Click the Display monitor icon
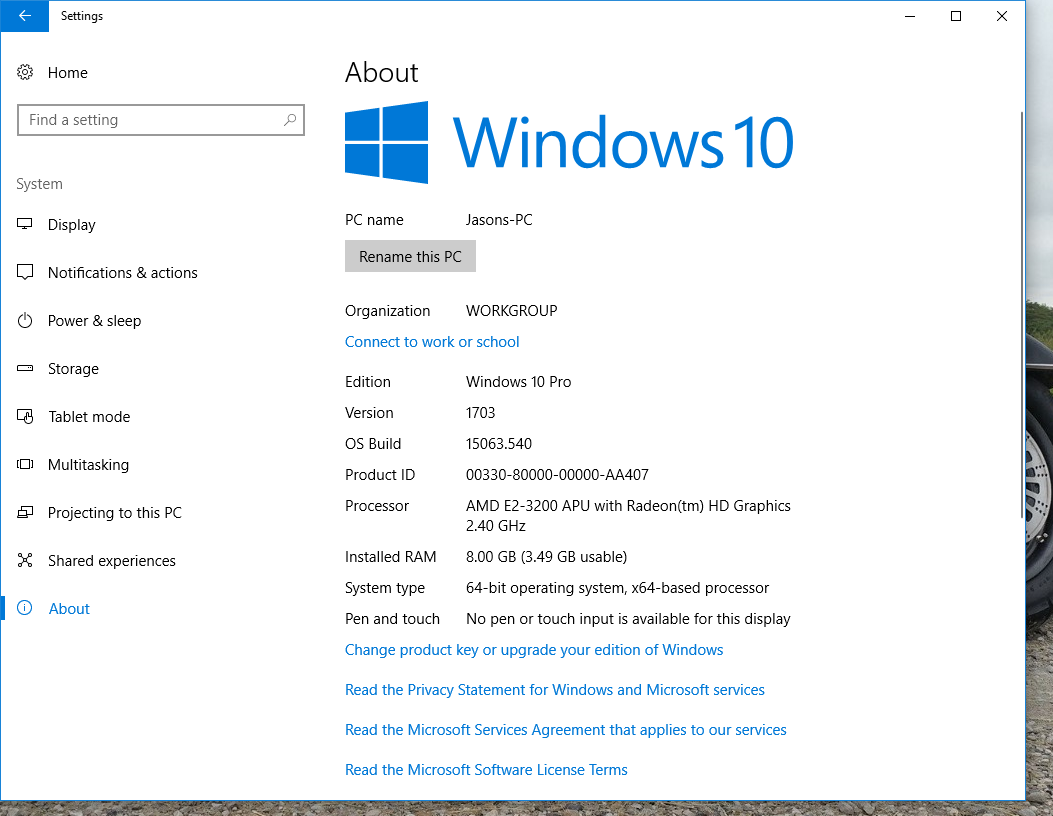Image resolution: width=1053 pixels, height=816 pixels. [x=26, y=225]
